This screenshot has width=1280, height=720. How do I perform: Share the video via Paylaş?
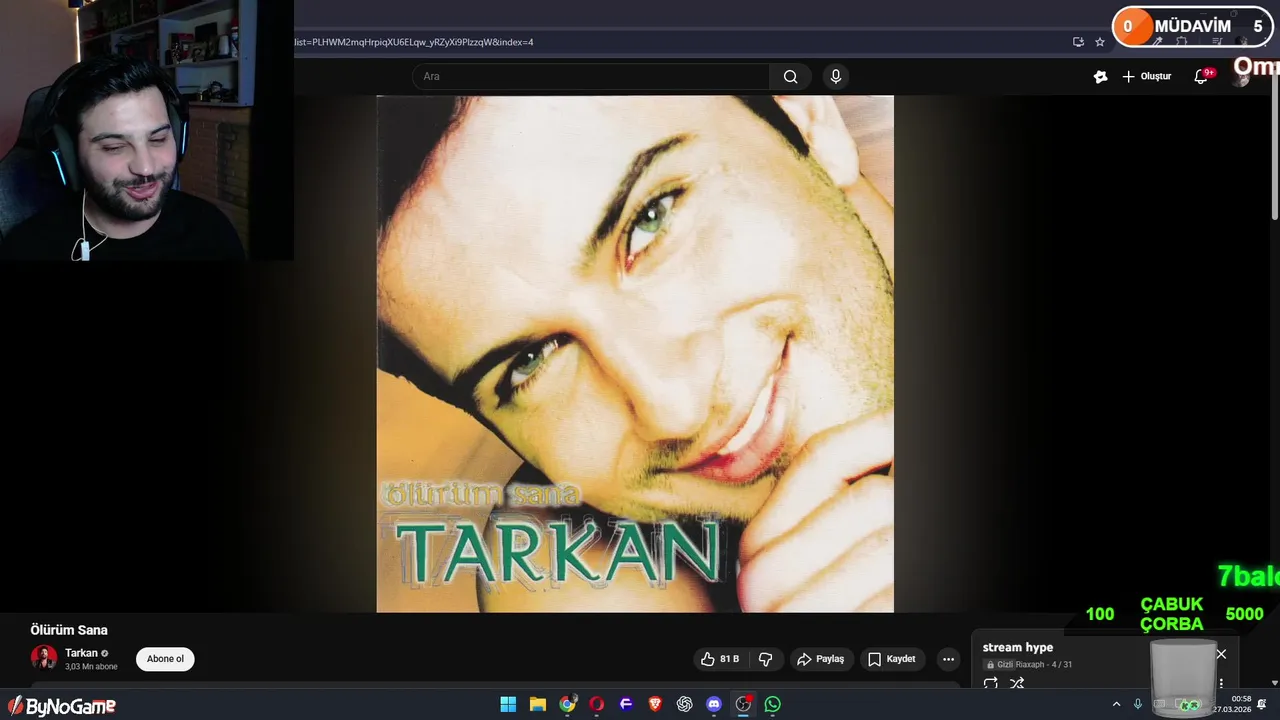pyautogui.click(x=820, y=659)
